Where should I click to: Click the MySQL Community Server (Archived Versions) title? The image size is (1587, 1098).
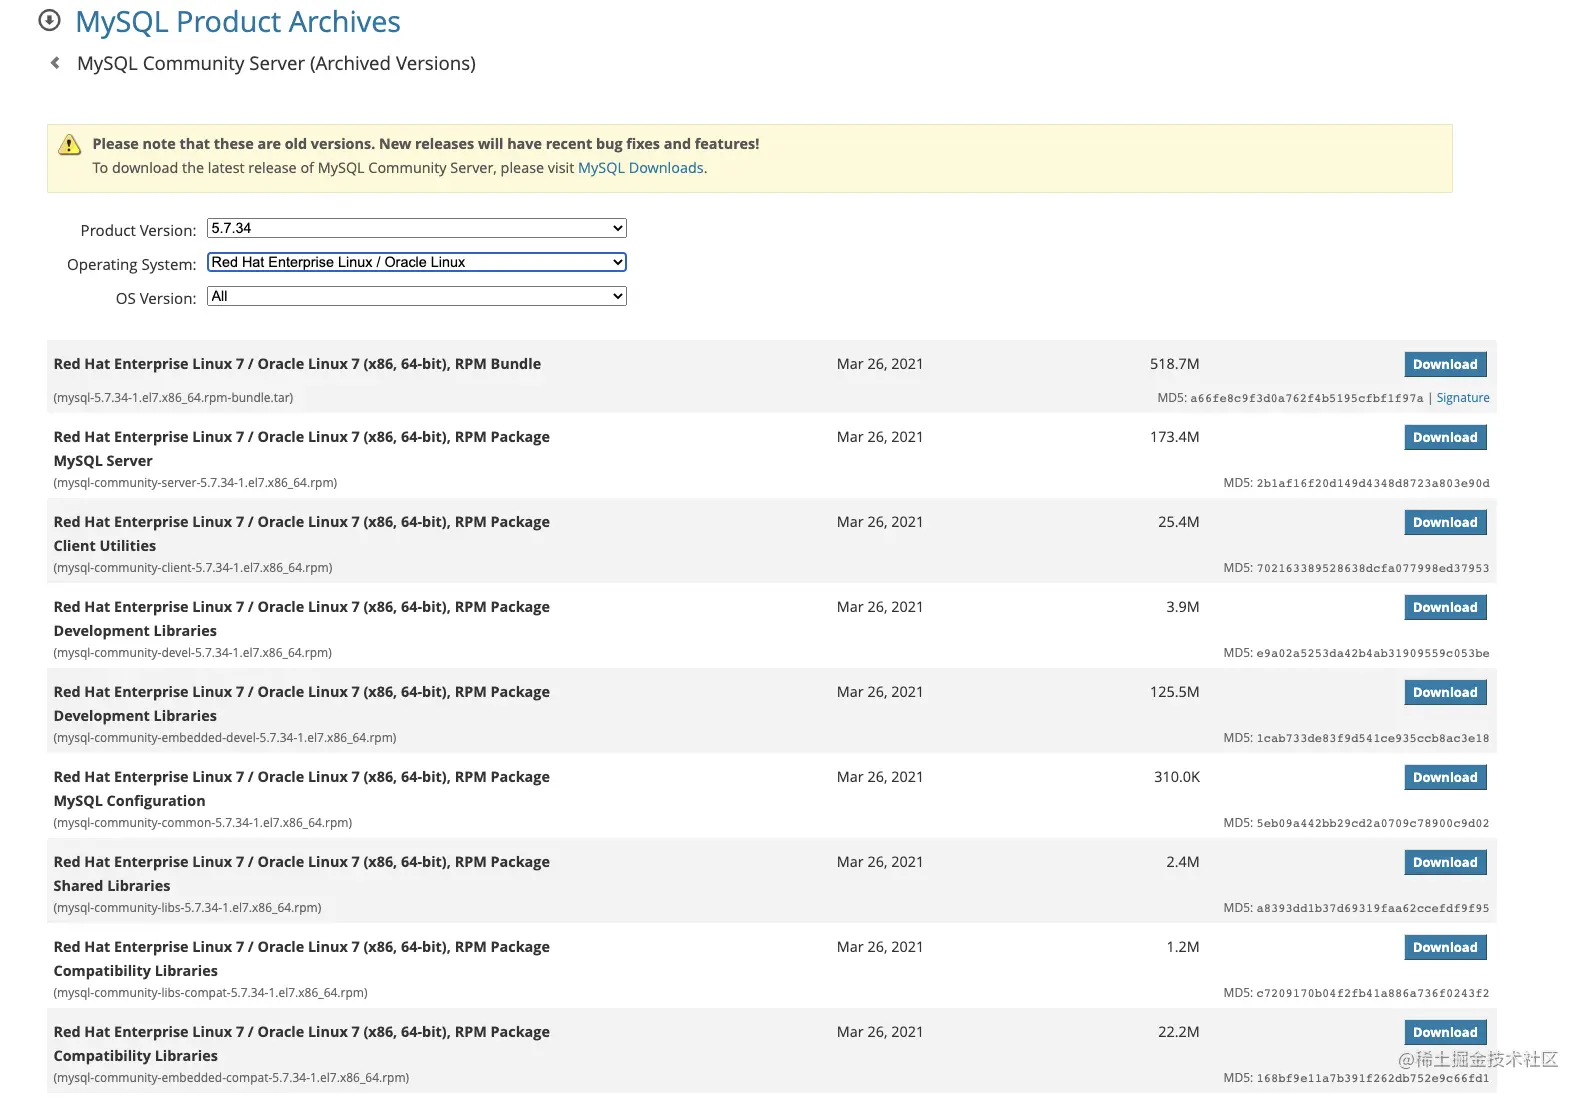click(276, 63)
